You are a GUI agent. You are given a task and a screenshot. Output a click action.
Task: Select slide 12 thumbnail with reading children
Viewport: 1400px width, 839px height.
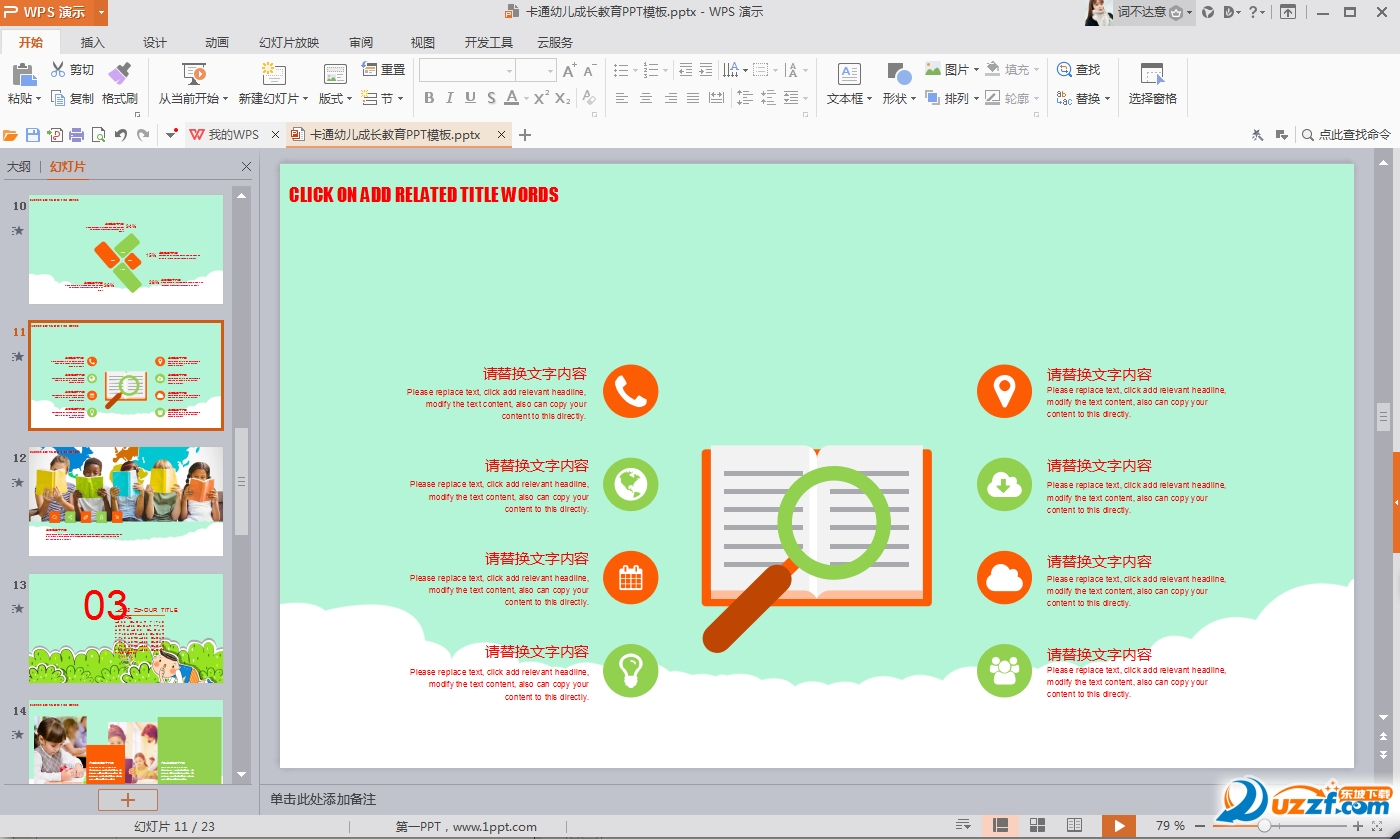pyautogui.click(x=126, y=501)
